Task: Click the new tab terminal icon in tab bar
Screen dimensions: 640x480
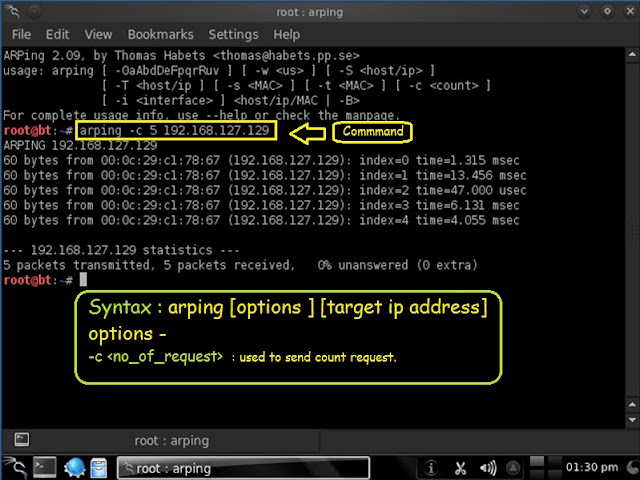Action: tap(22, 440)
